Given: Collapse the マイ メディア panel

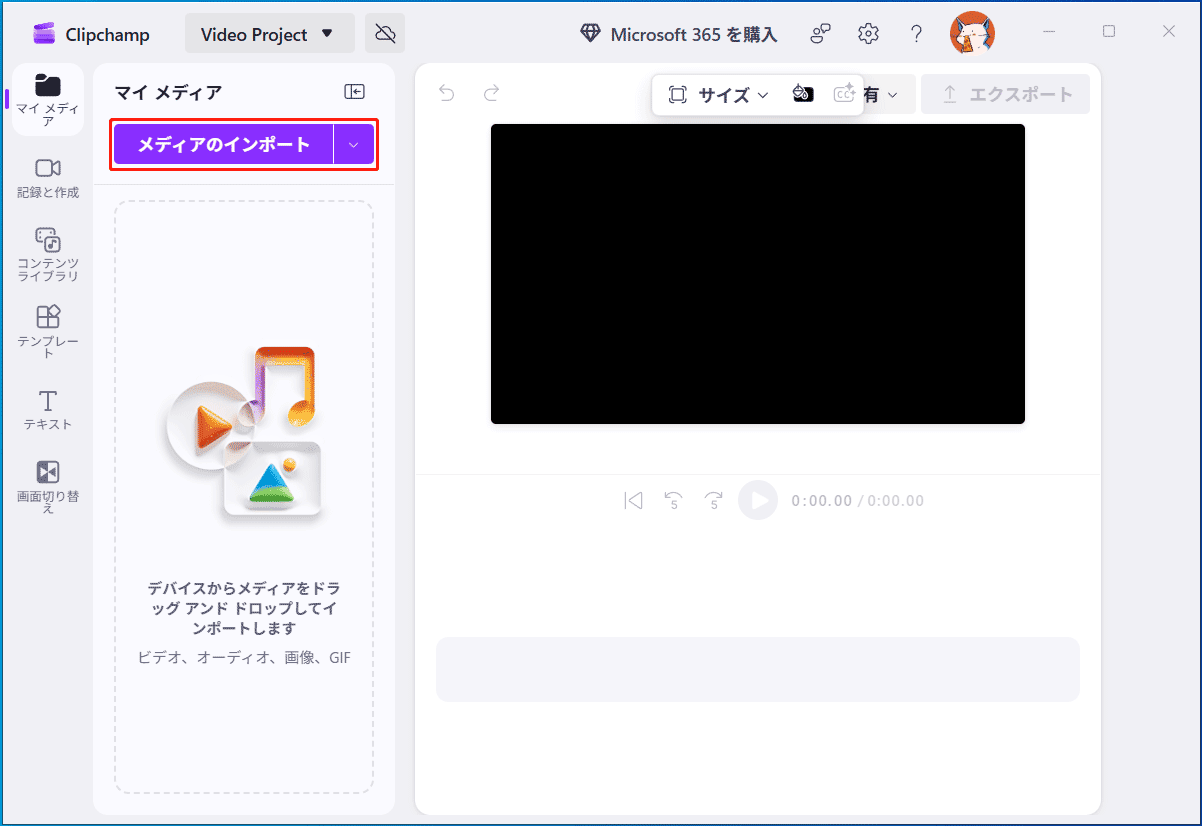Looking at the screenshot, I should coord(354,91).
